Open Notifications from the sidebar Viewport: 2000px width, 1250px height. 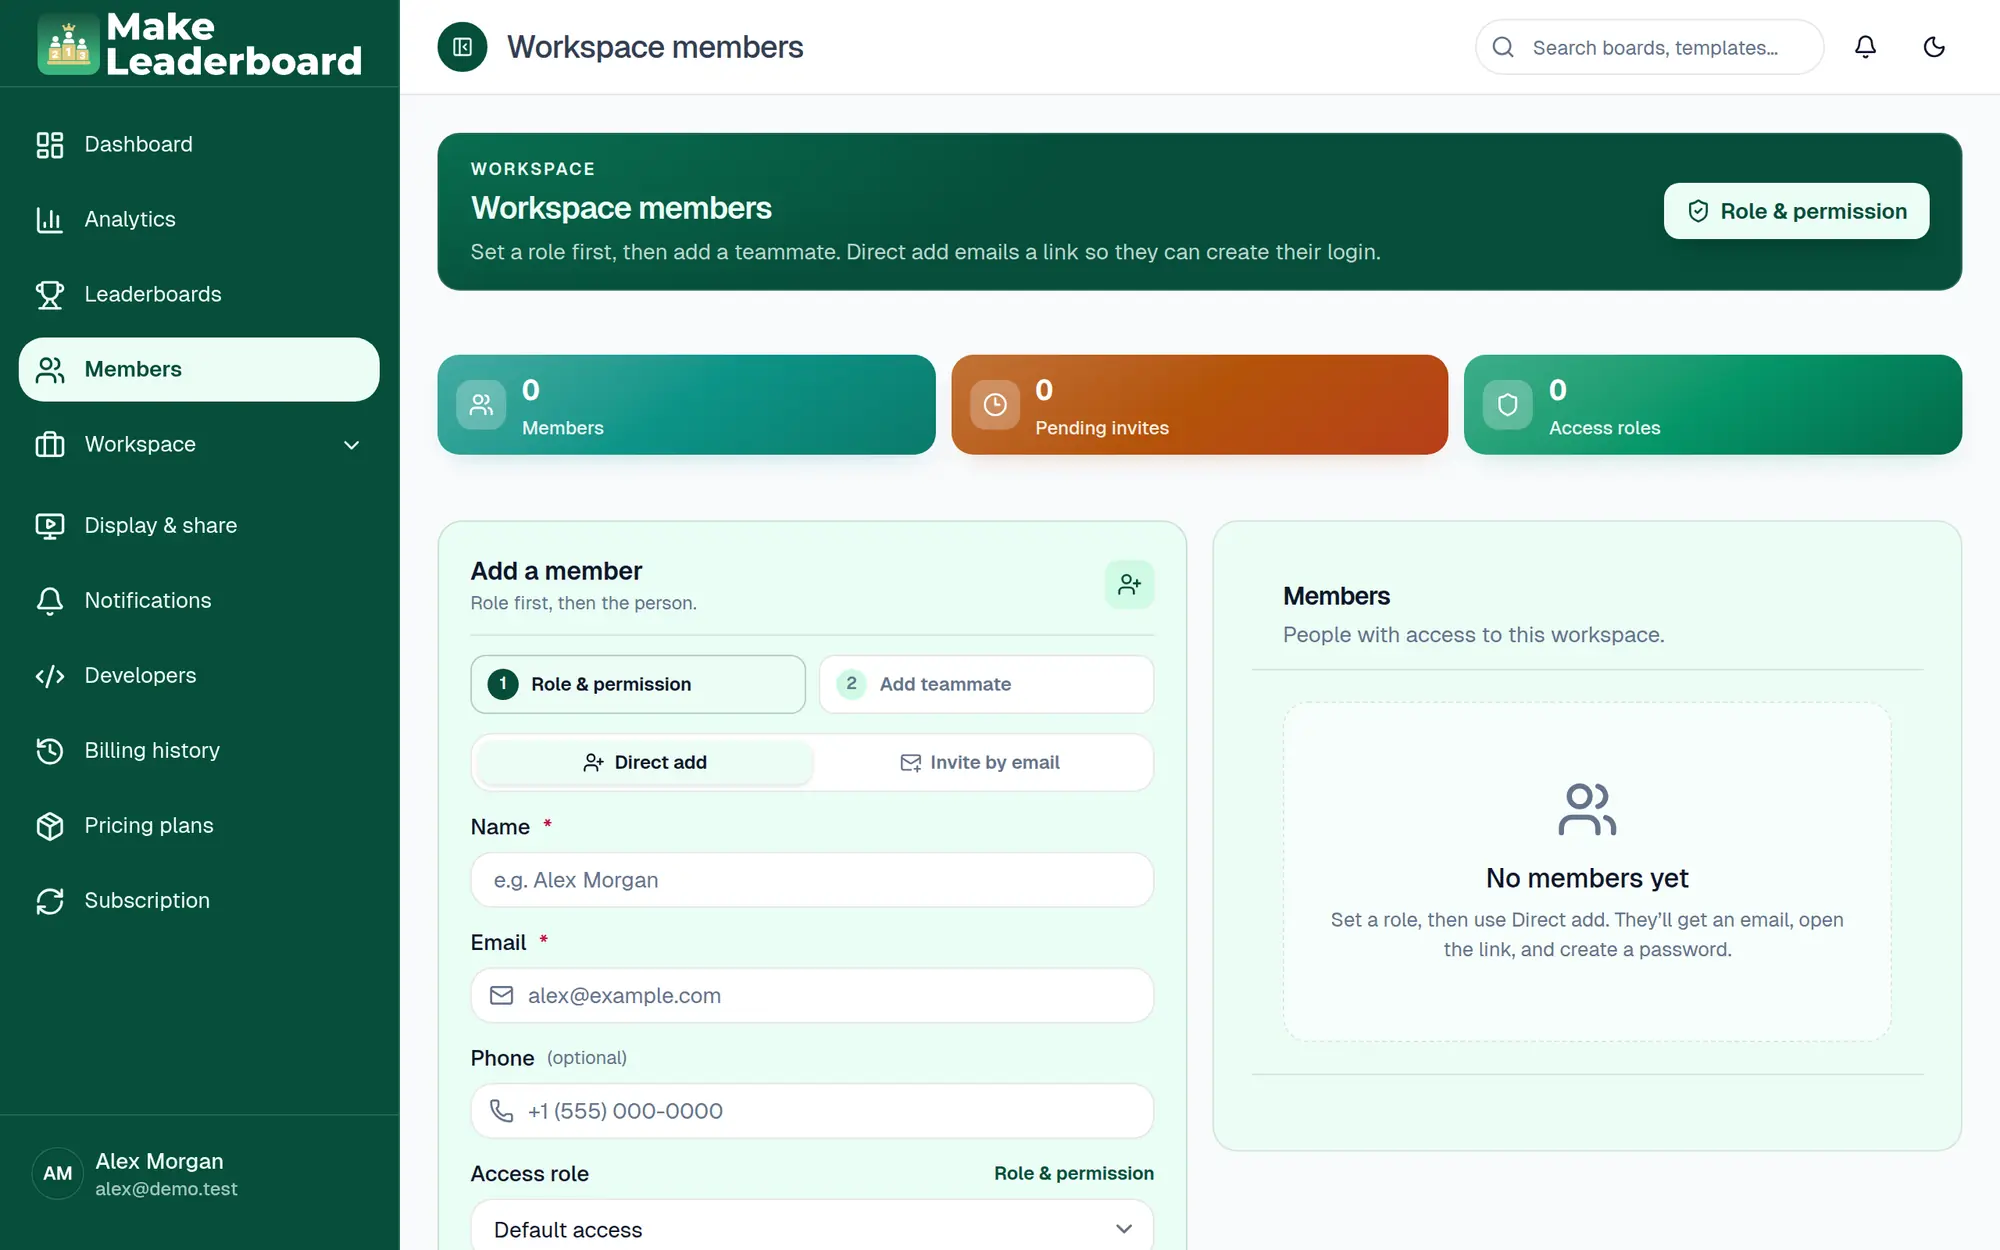coord(199,600)
